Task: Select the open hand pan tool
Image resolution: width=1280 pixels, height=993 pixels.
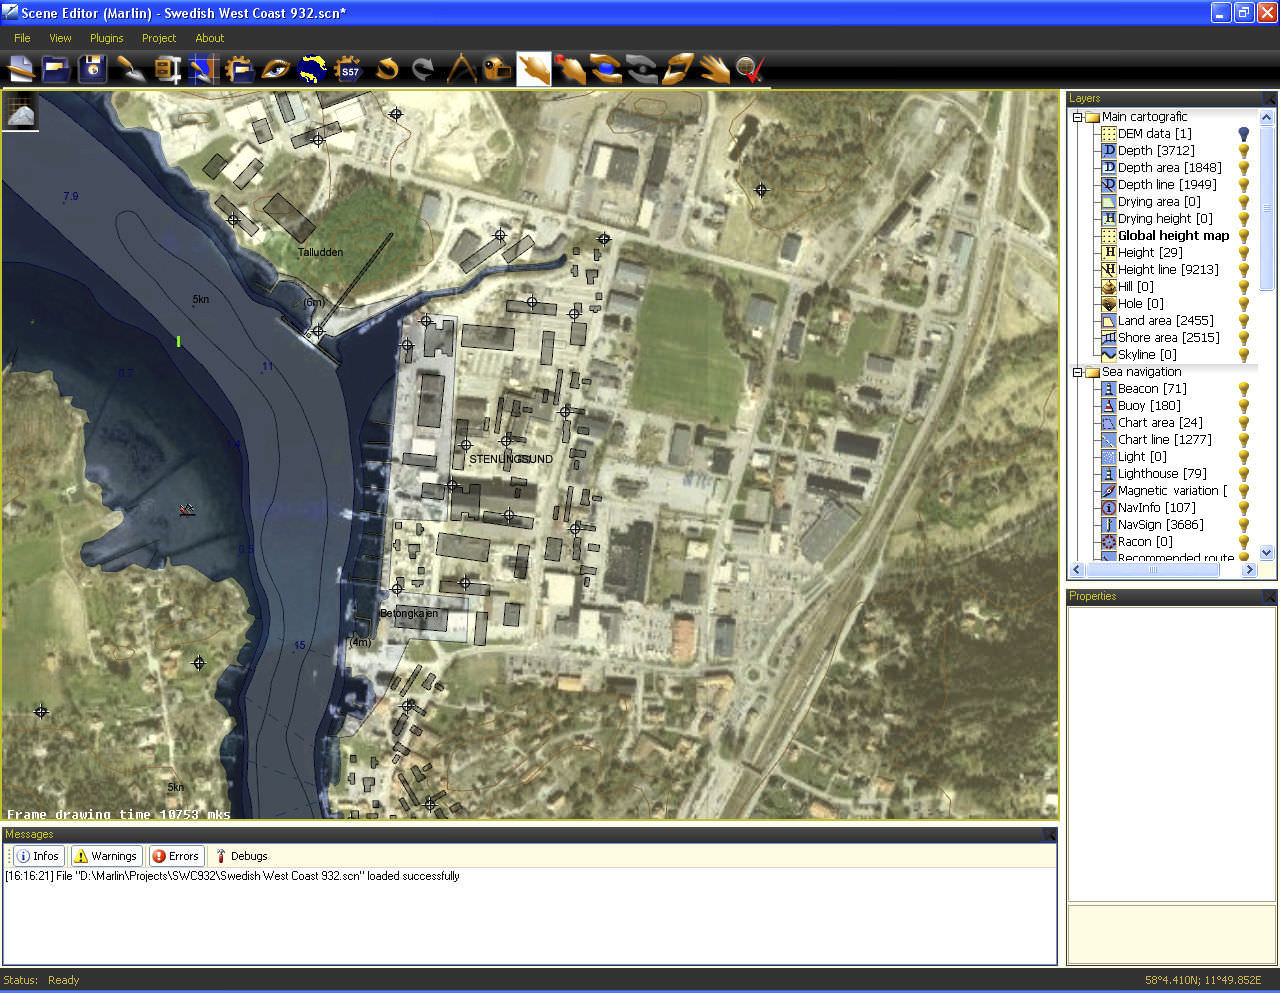Action: tap(714, 69)
